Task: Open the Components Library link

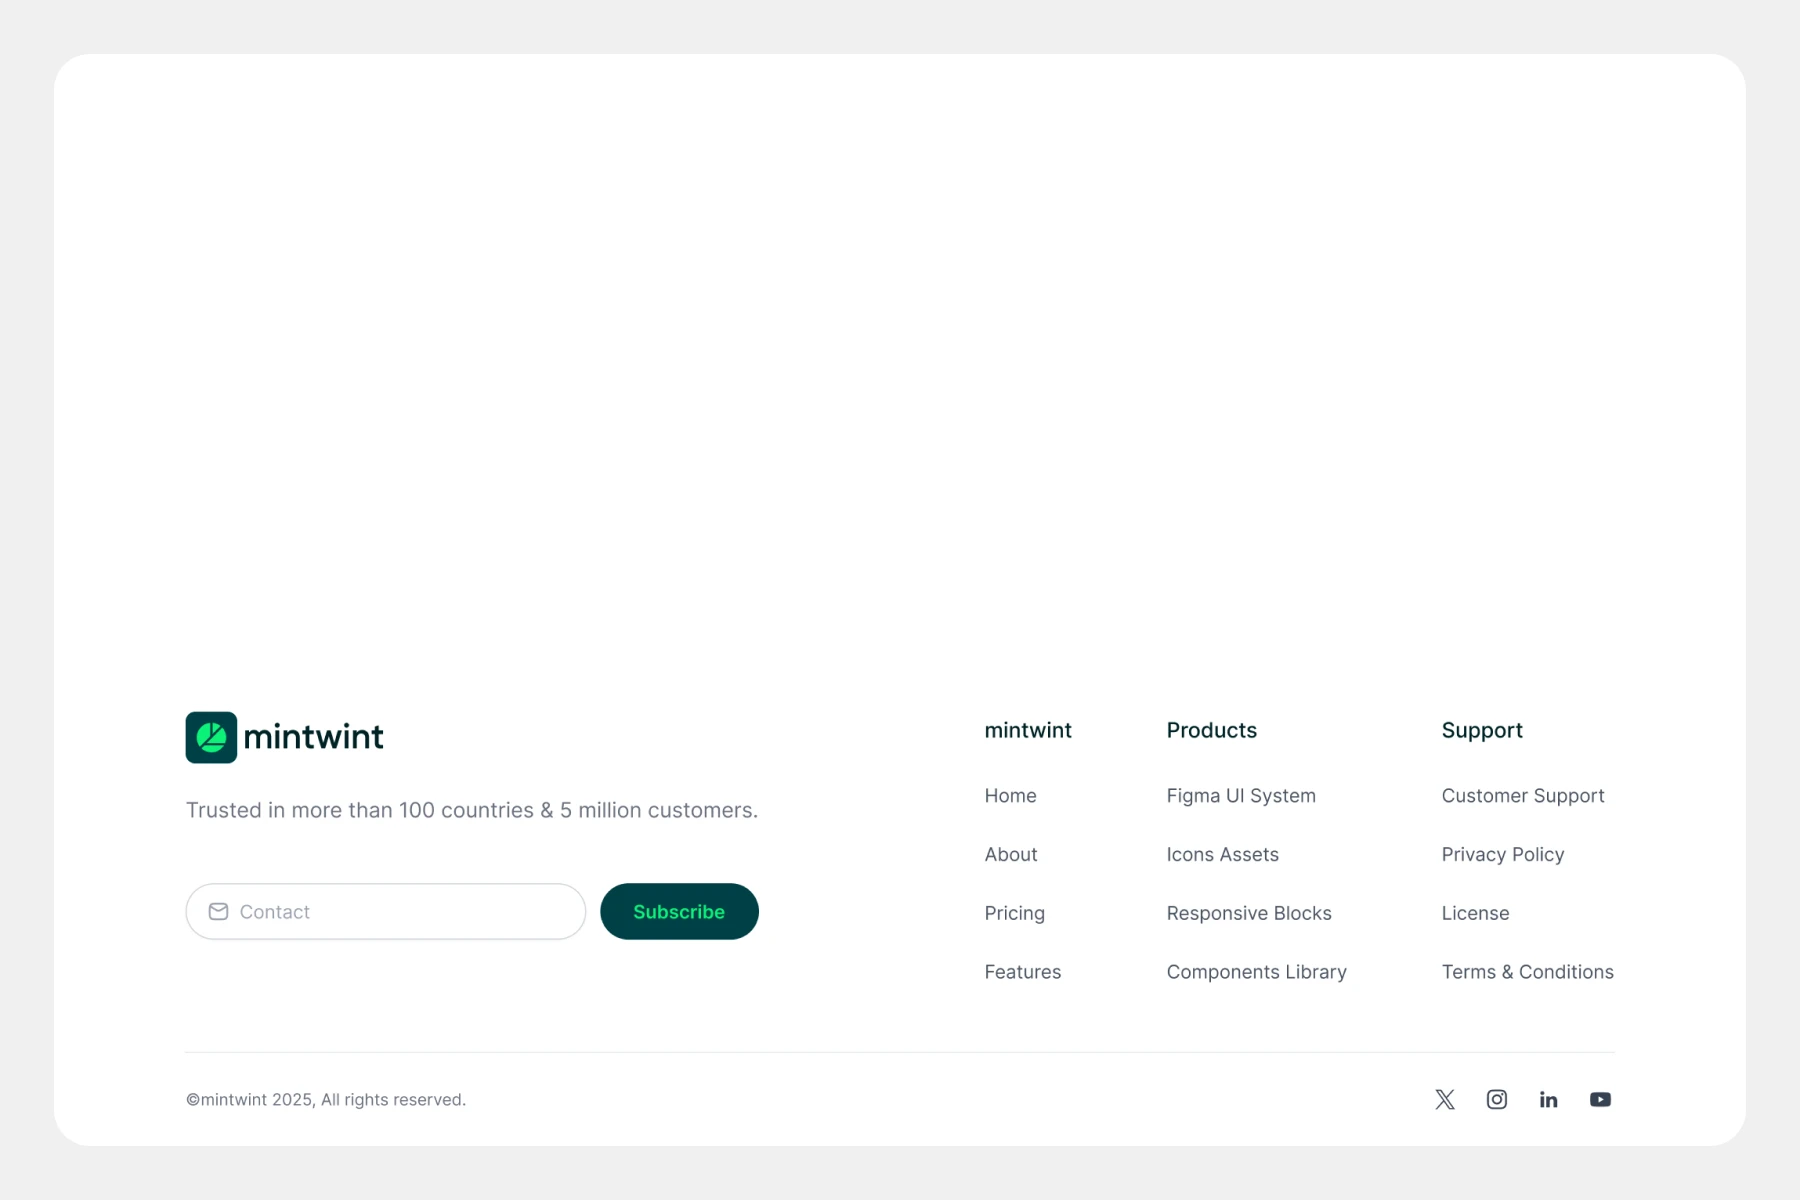Action: pos(1256,972)
